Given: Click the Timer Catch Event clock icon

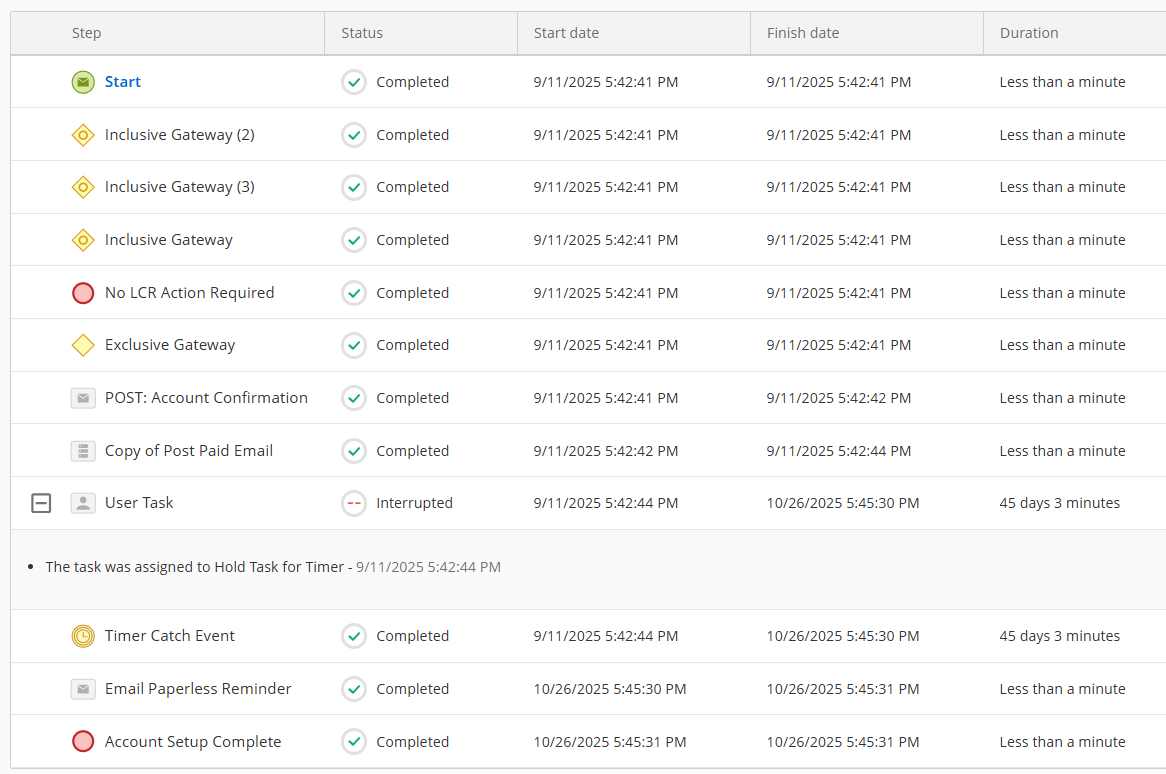Looking at the screenshot, I should click(83, 636).
